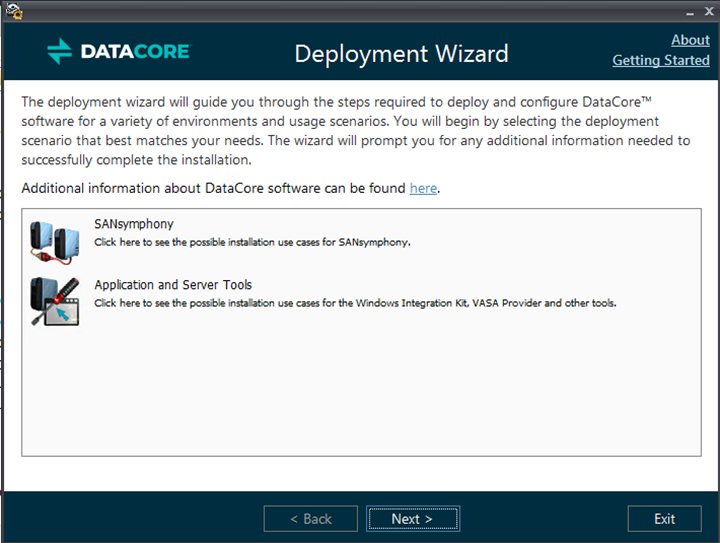Select the Application and Server Tools title
This screenshot has width=720, height=543.
[173, 285]
